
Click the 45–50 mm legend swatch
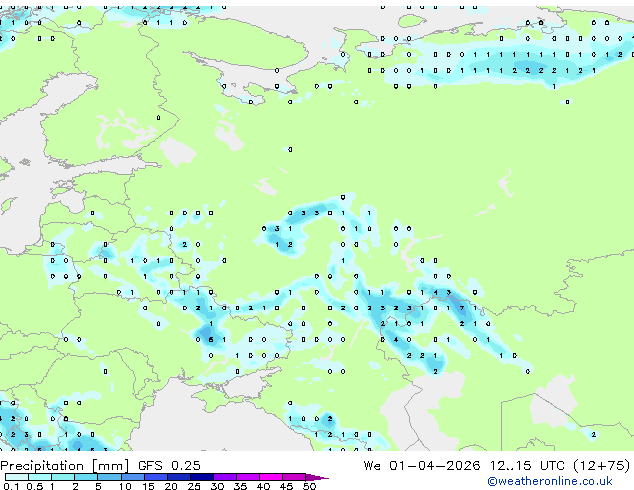[294, 477]
